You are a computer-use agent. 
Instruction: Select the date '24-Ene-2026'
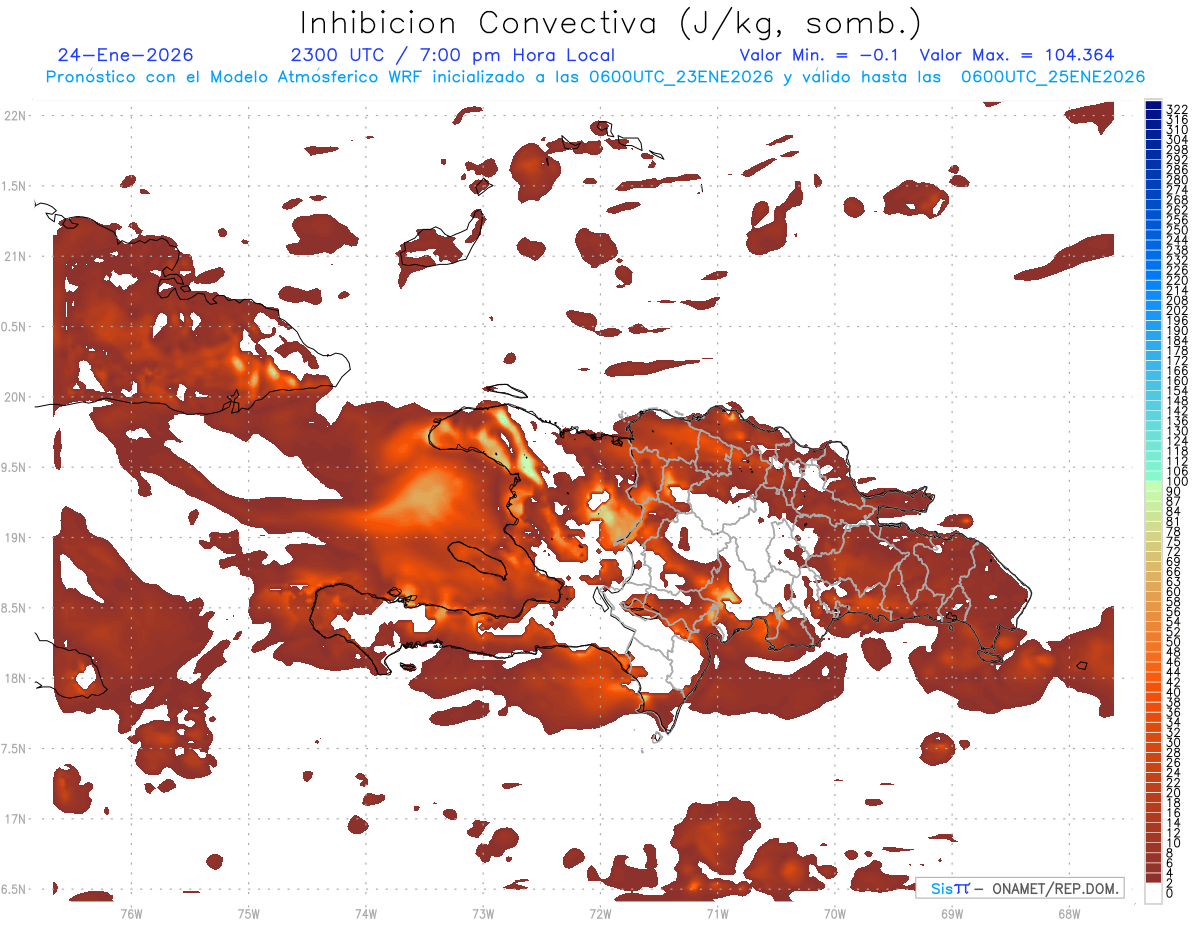[126, 55]
